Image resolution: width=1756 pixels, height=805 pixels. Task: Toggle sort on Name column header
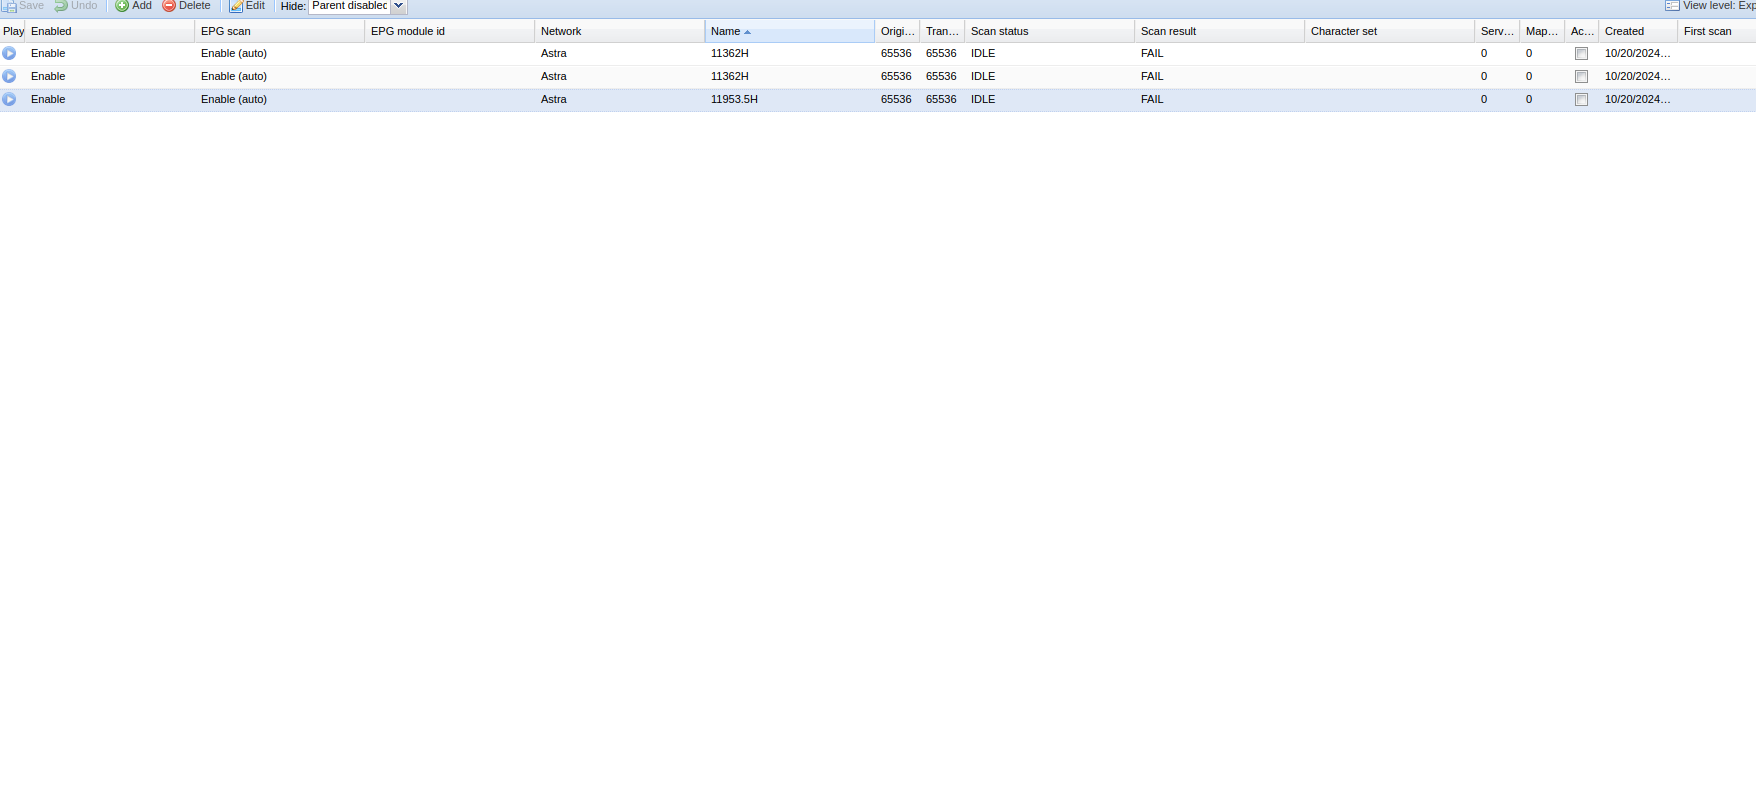[790, 31]
